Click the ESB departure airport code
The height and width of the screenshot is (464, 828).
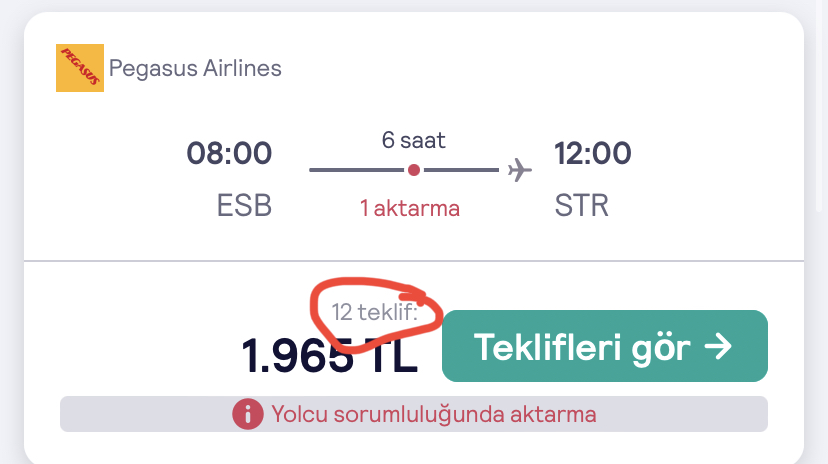click(x=244, y=206)
